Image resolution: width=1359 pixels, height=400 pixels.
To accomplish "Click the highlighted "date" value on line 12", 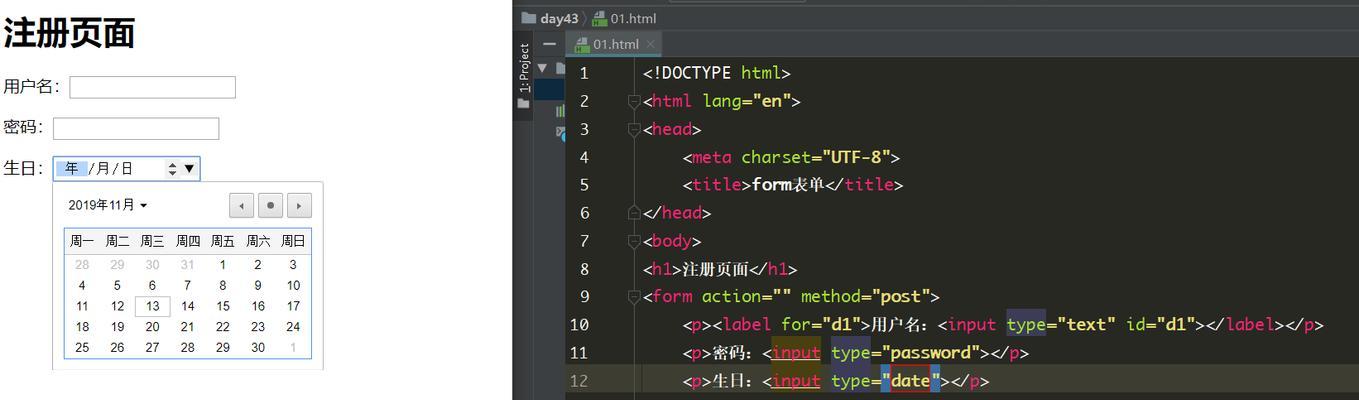I will (x=911, y=381).
